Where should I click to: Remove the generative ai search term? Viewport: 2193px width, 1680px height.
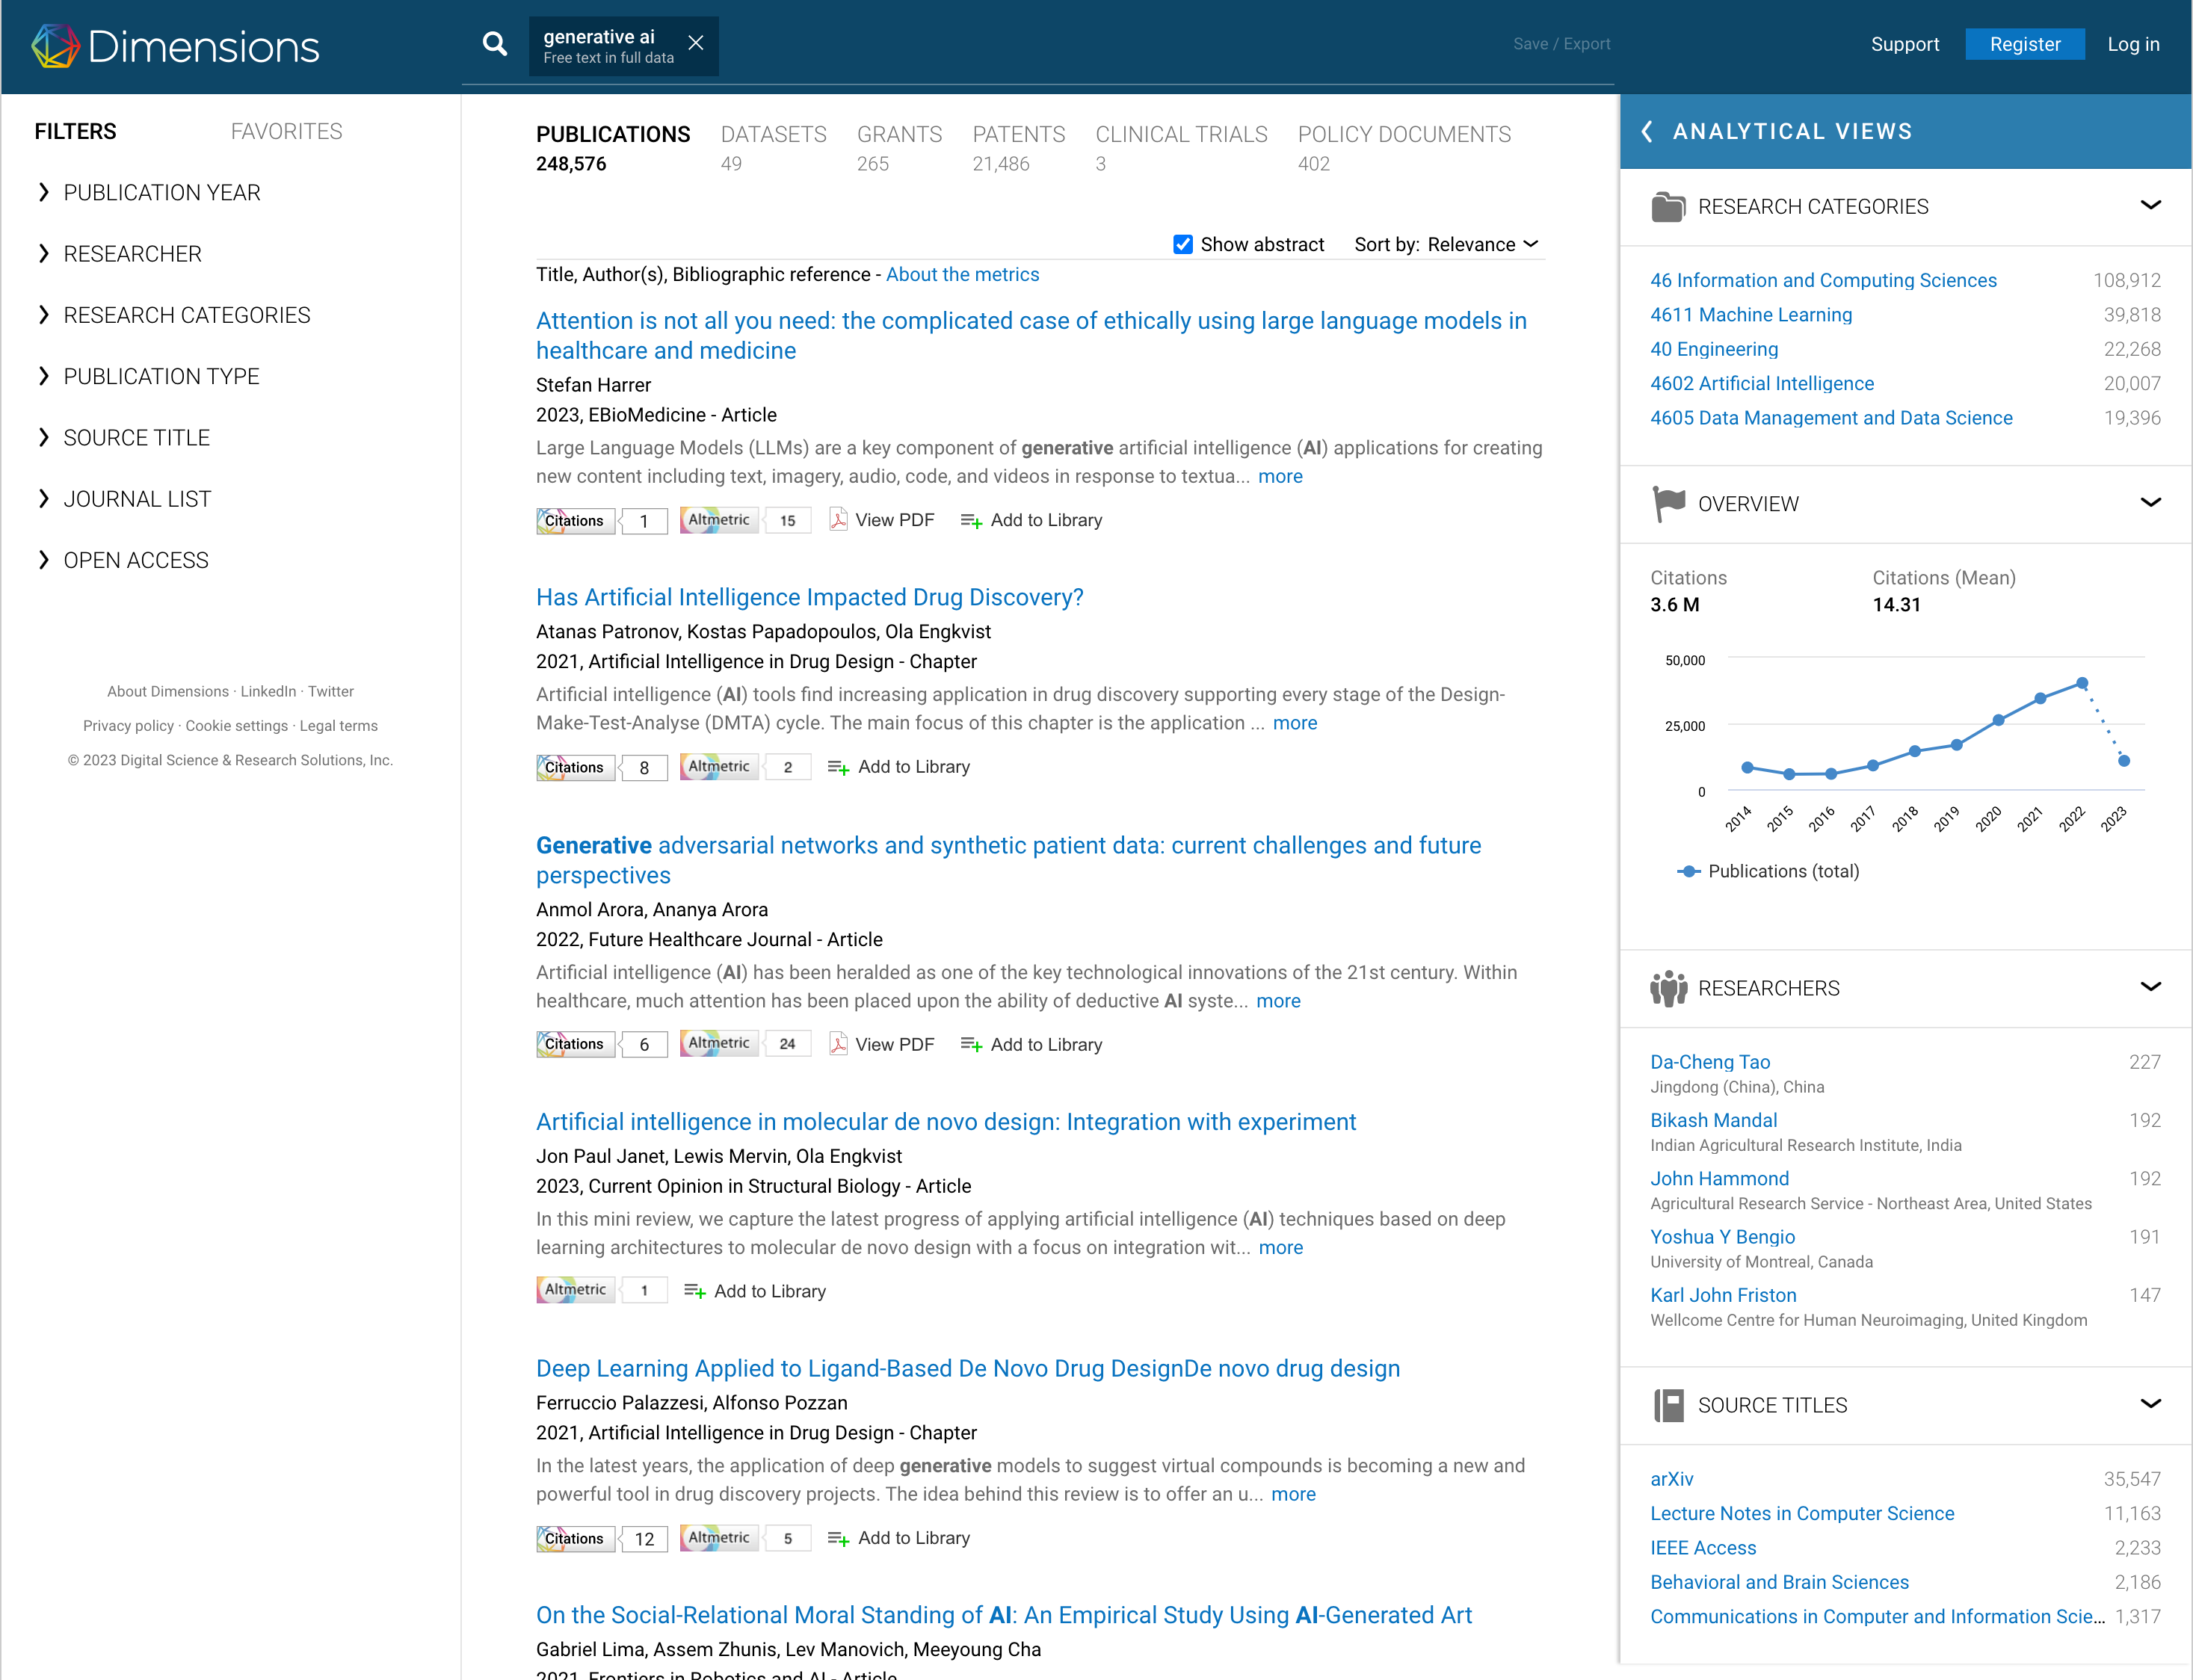696,43
